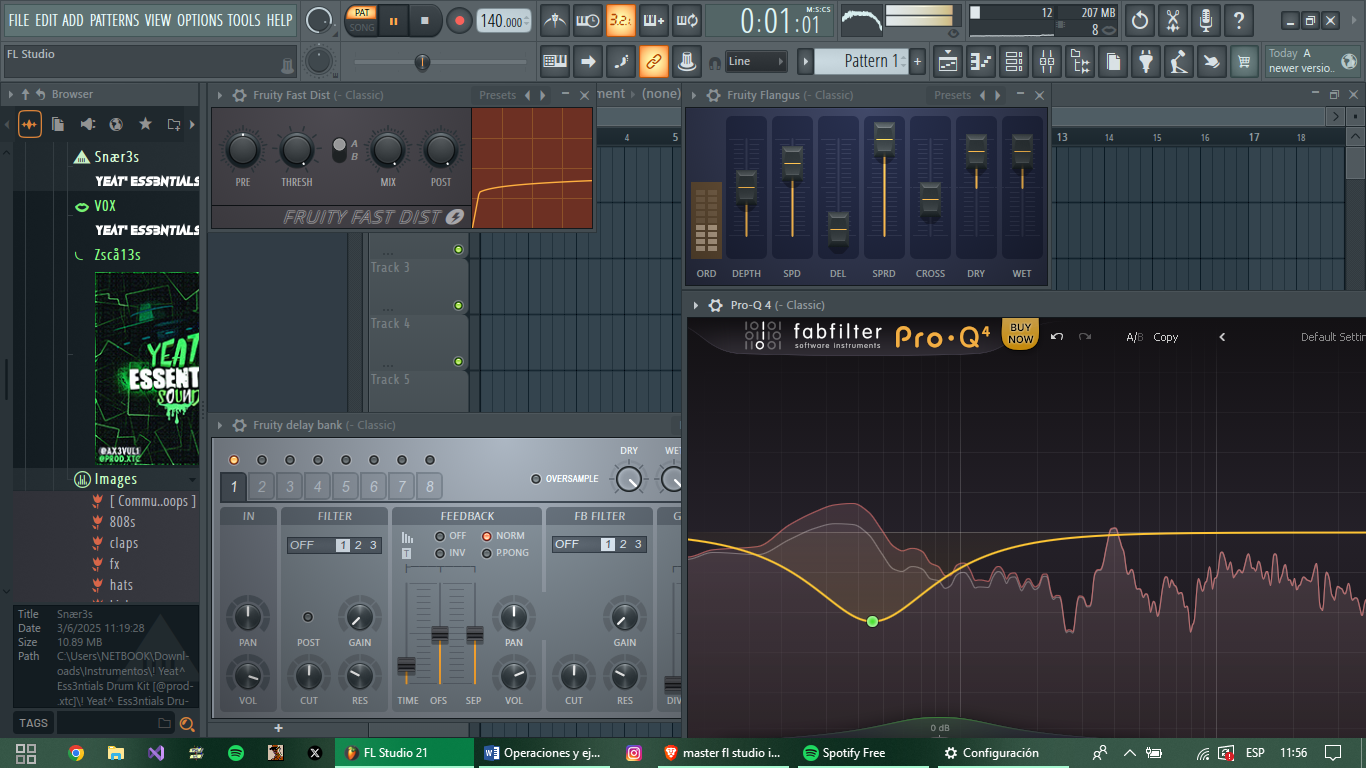The image size is (1366, 768).
Task: Click the step edit footprint icon
Action: [621, 61]
